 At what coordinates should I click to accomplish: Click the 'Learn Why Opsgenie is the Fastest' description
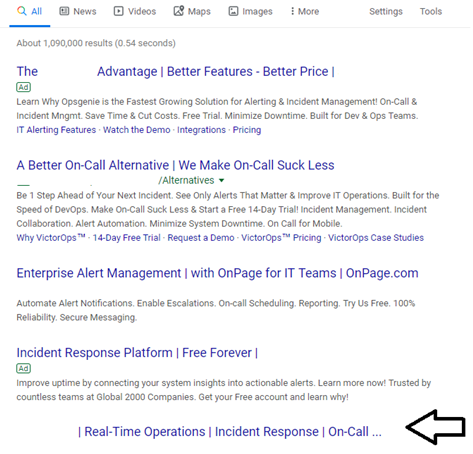(217, 109)
